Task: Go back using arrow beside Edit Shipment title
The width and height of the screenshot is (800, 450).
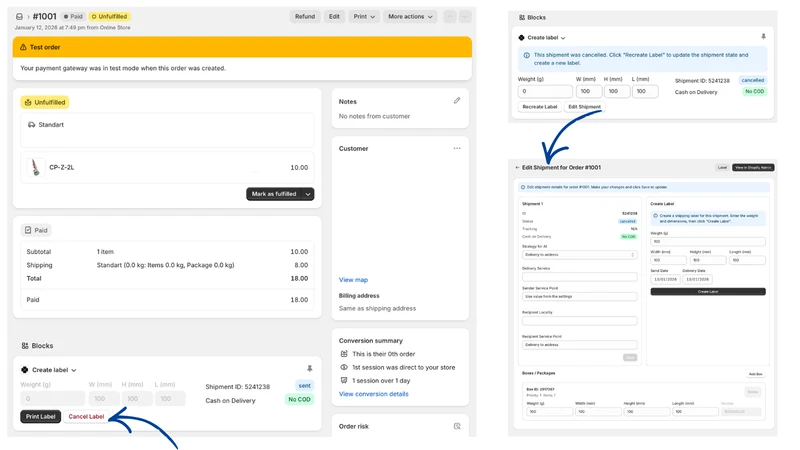Action: (x=517, y=167)
